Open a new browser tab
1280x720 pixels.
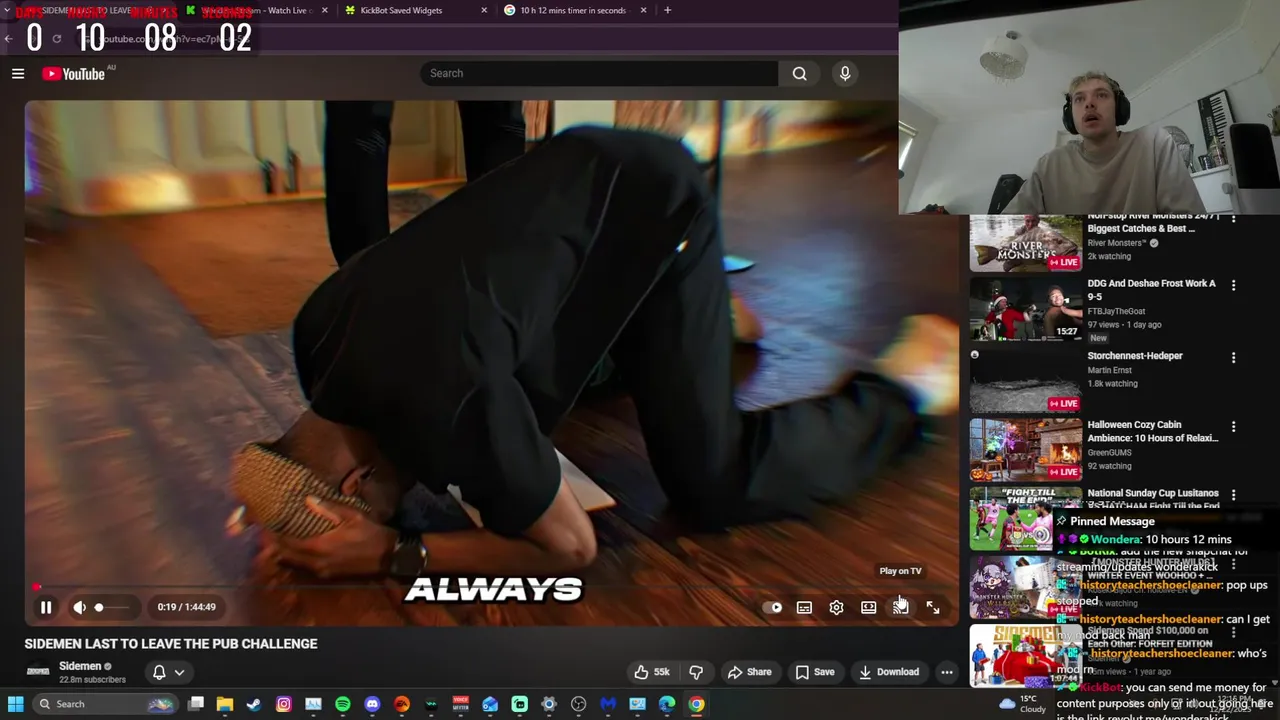coord(667,10)
